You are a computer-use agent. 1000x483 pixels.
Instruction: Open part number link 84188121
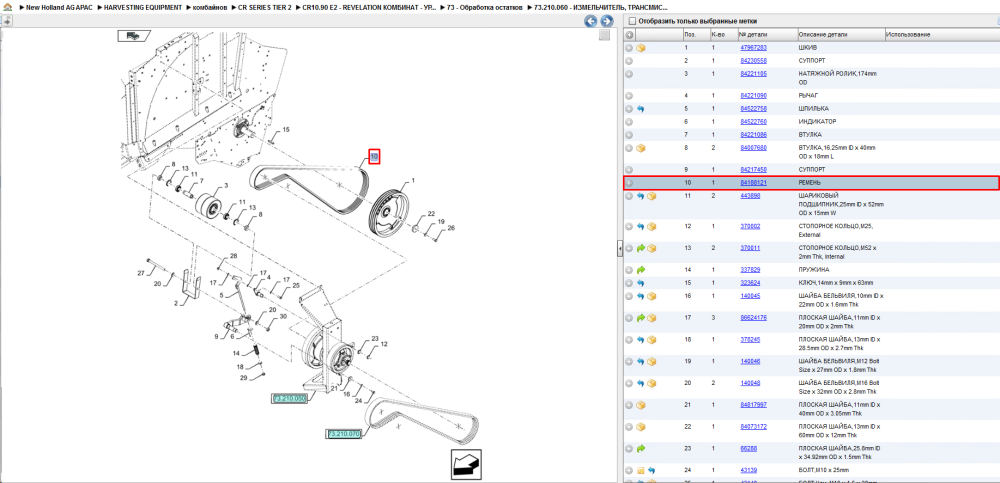(x=753, y=183)
